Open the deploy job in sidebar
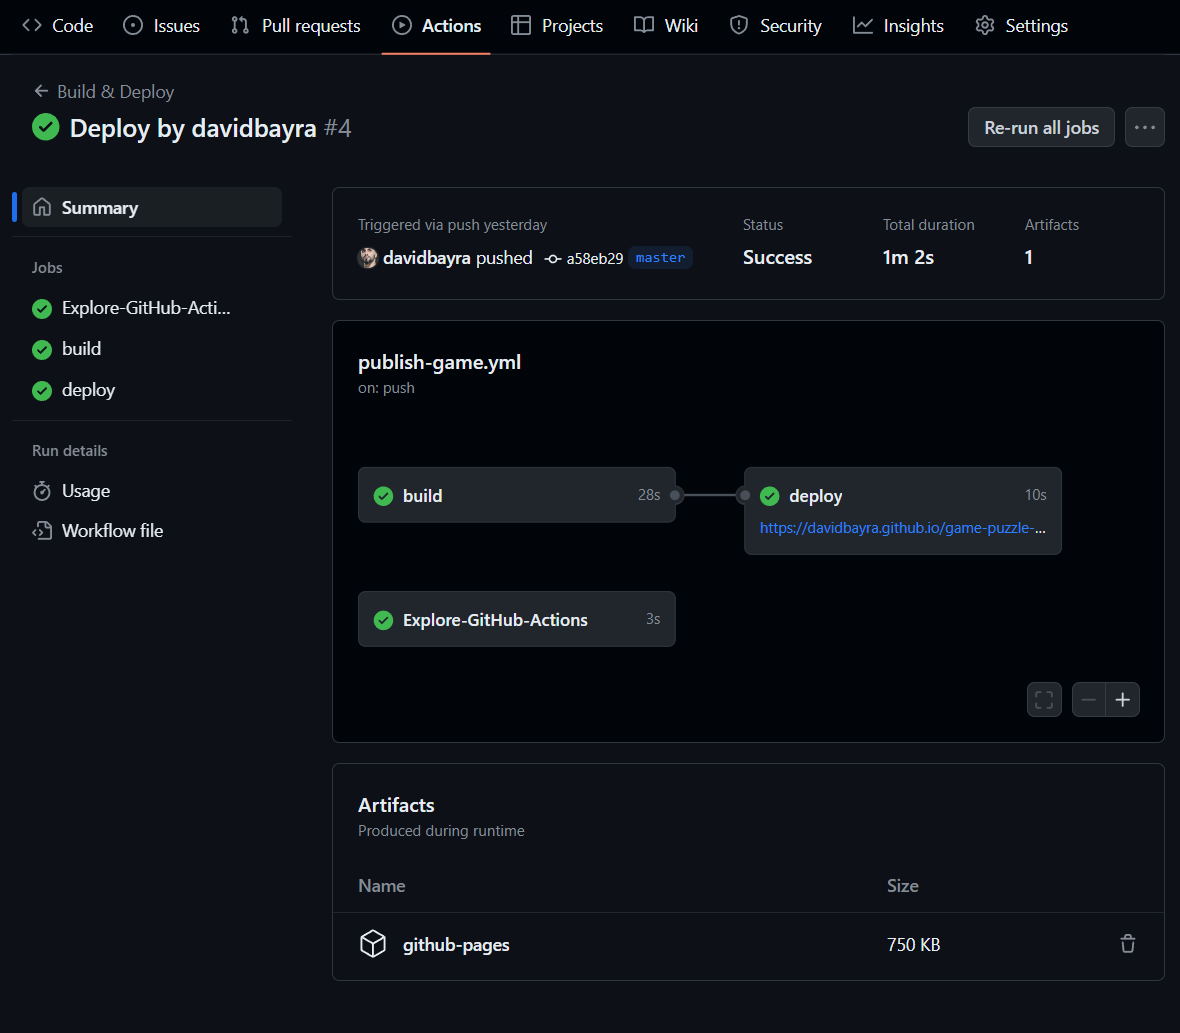The width and height of the screenshot is (1180, 1033). click(x=88, y=390)
